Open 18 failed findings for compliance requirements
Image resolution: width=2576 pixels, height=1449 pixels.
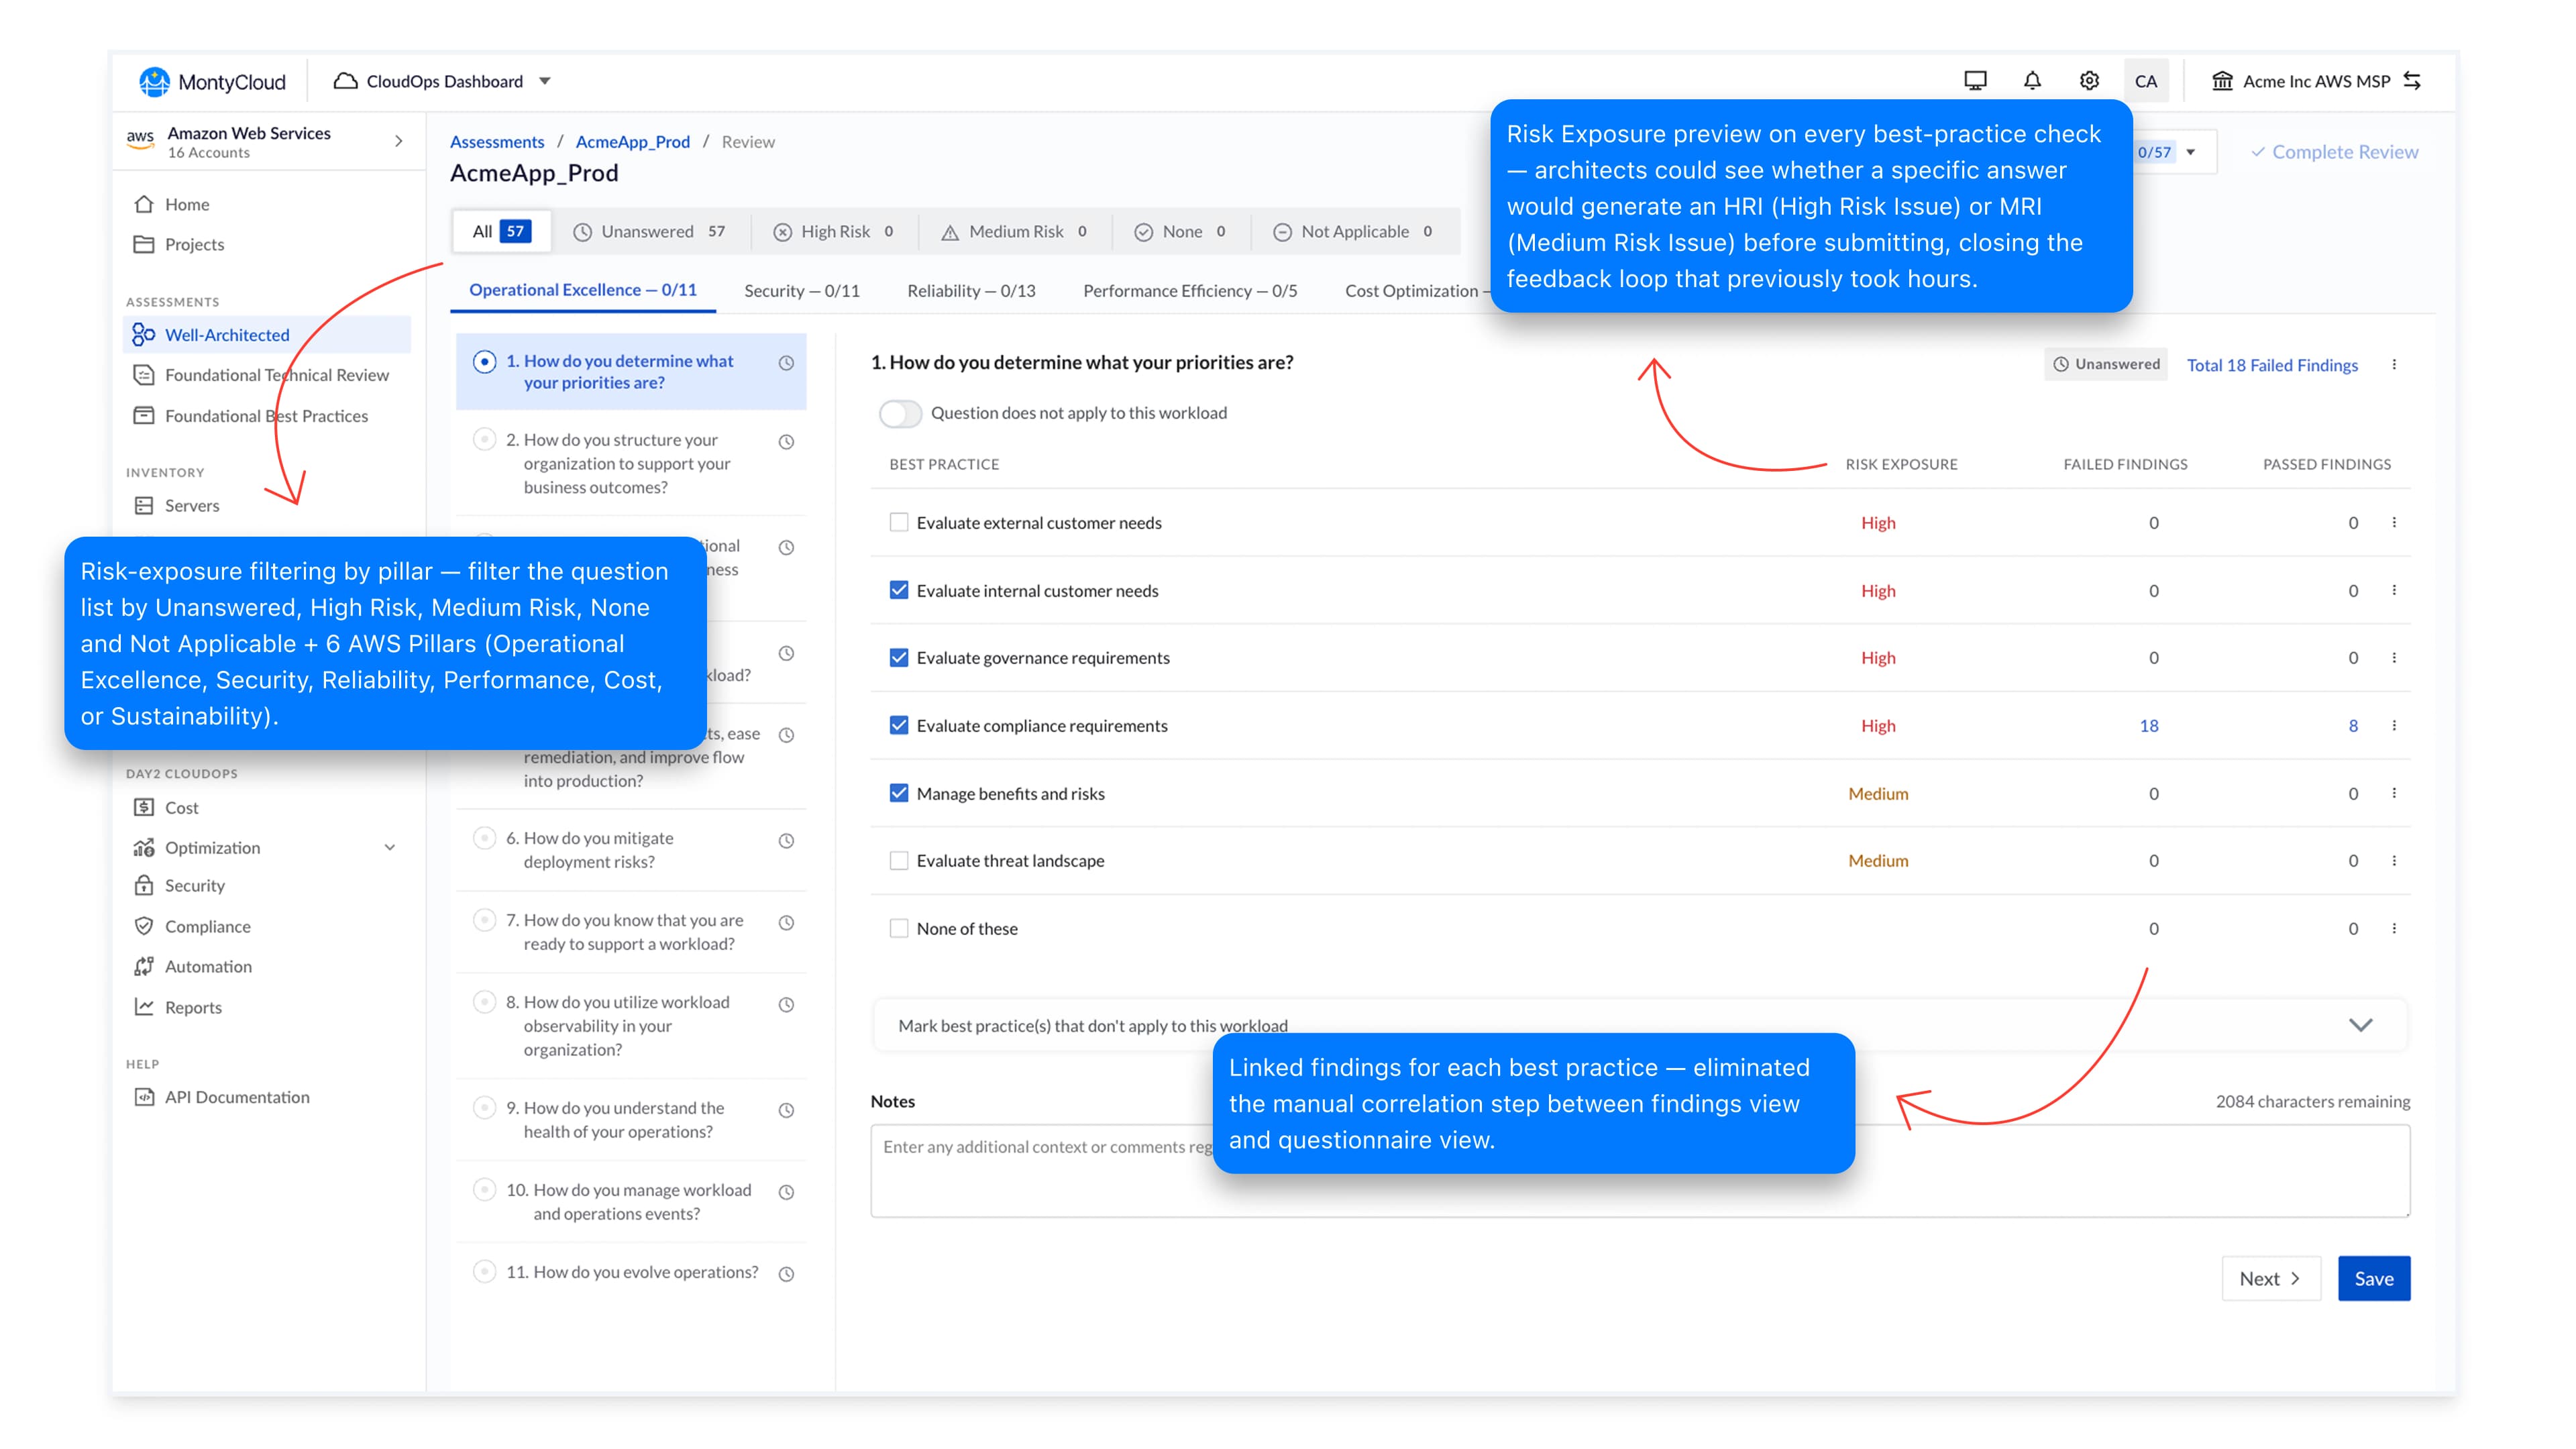pyautogui.click(x=2149, y=725)
